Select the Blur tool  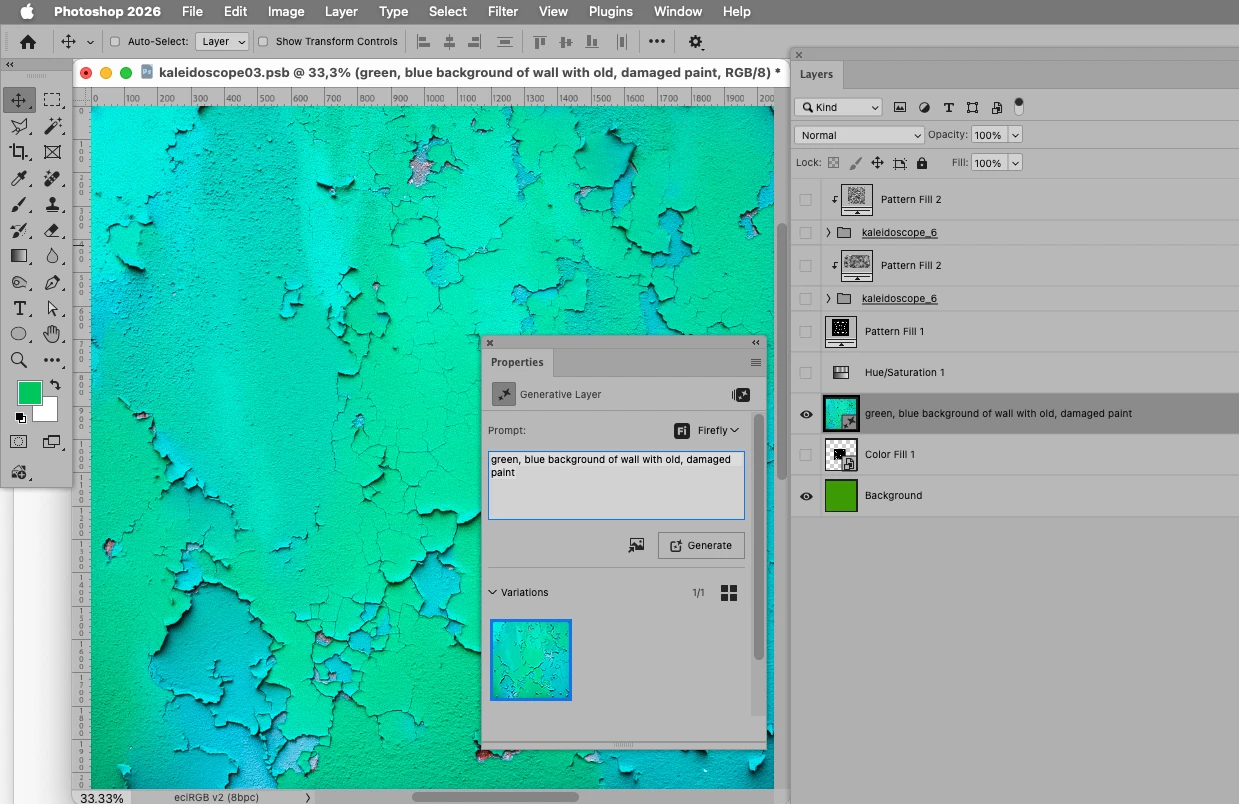pos(52,256)
